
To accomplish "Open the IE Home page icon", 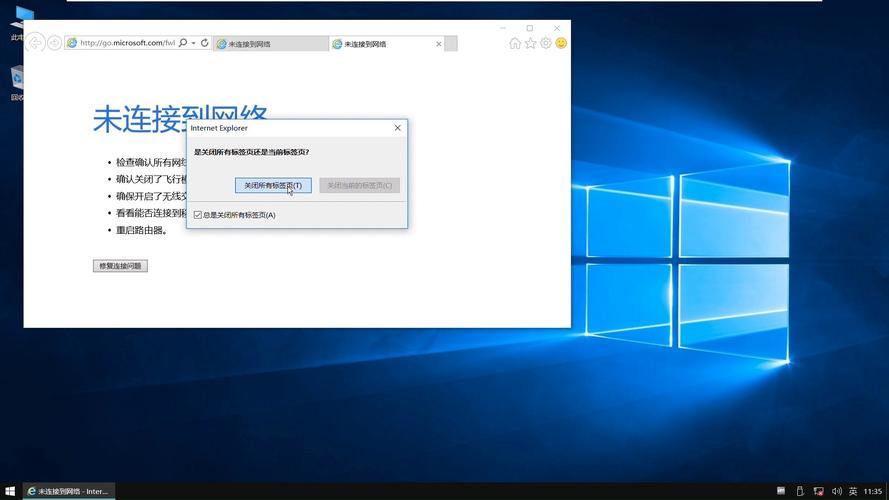I will coord(515,43).
